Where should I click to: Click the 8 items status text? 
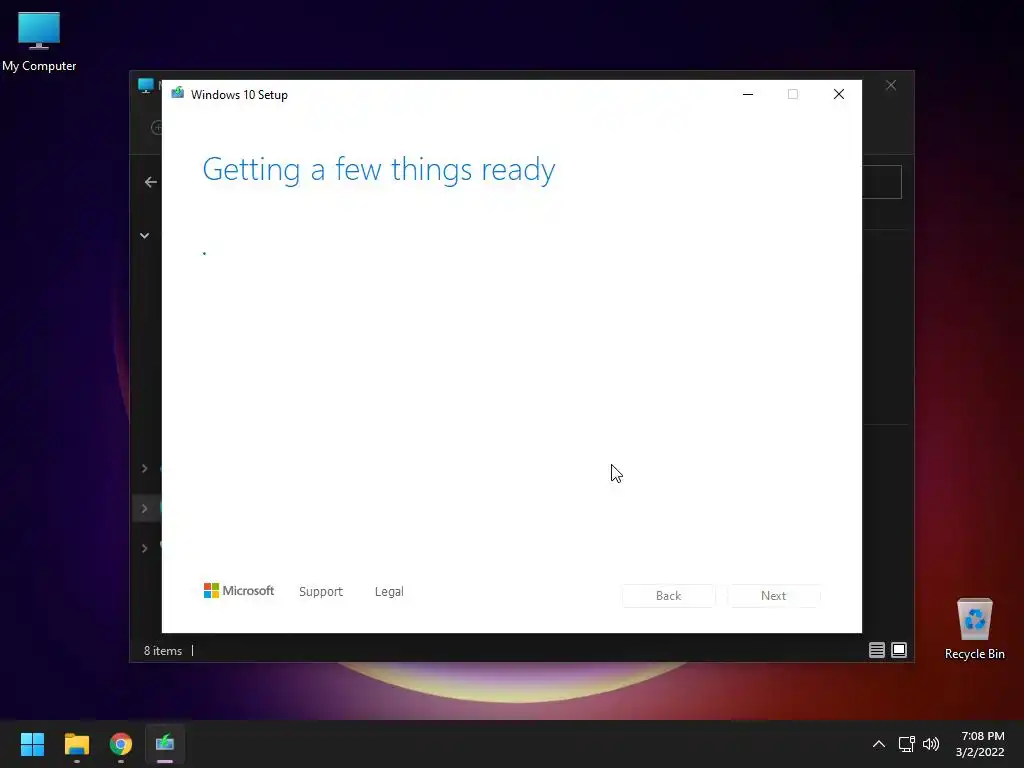coord(163,650)
